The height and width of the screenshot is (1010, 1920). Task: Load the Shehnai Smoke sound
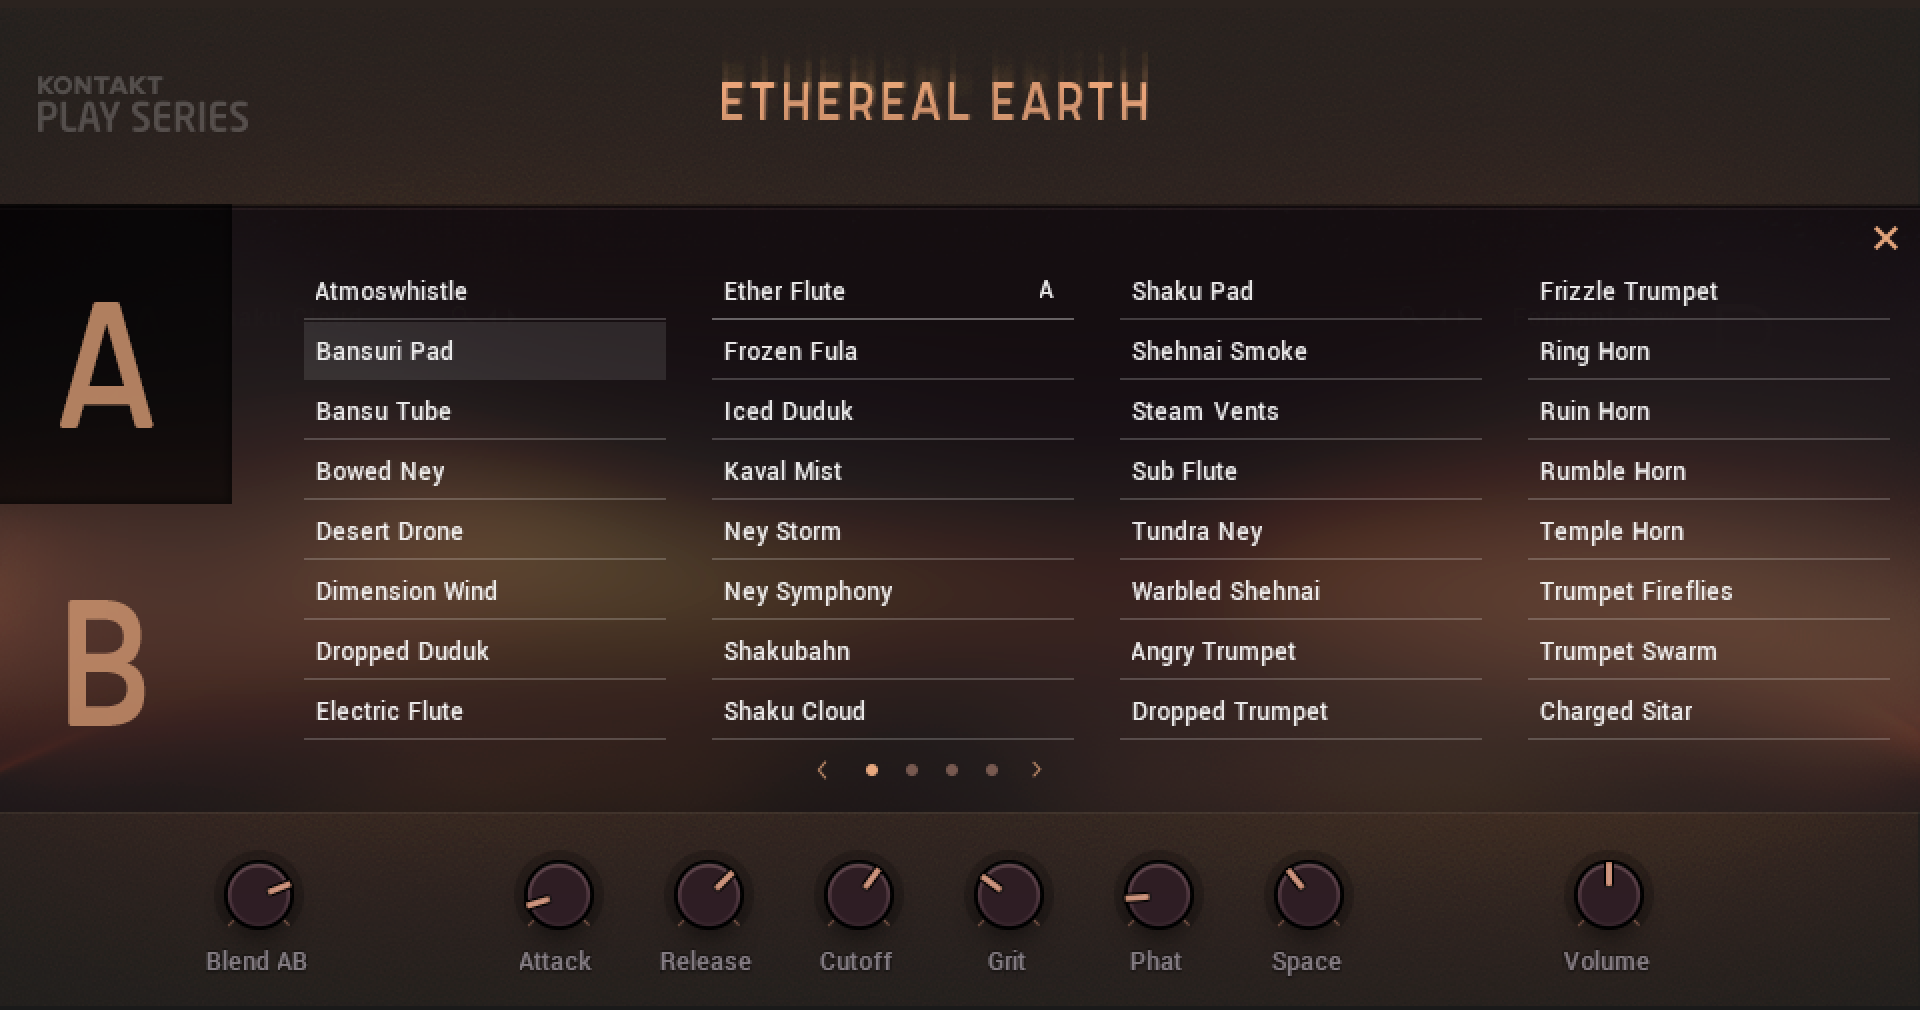[1300, 351]
